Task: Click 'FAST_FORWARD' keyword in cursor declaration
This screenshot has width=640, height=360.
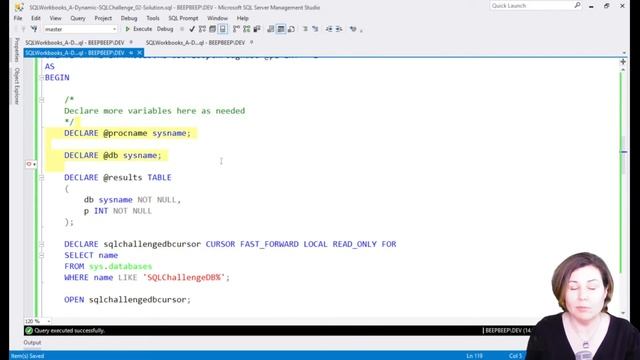Action: point(269,244)
